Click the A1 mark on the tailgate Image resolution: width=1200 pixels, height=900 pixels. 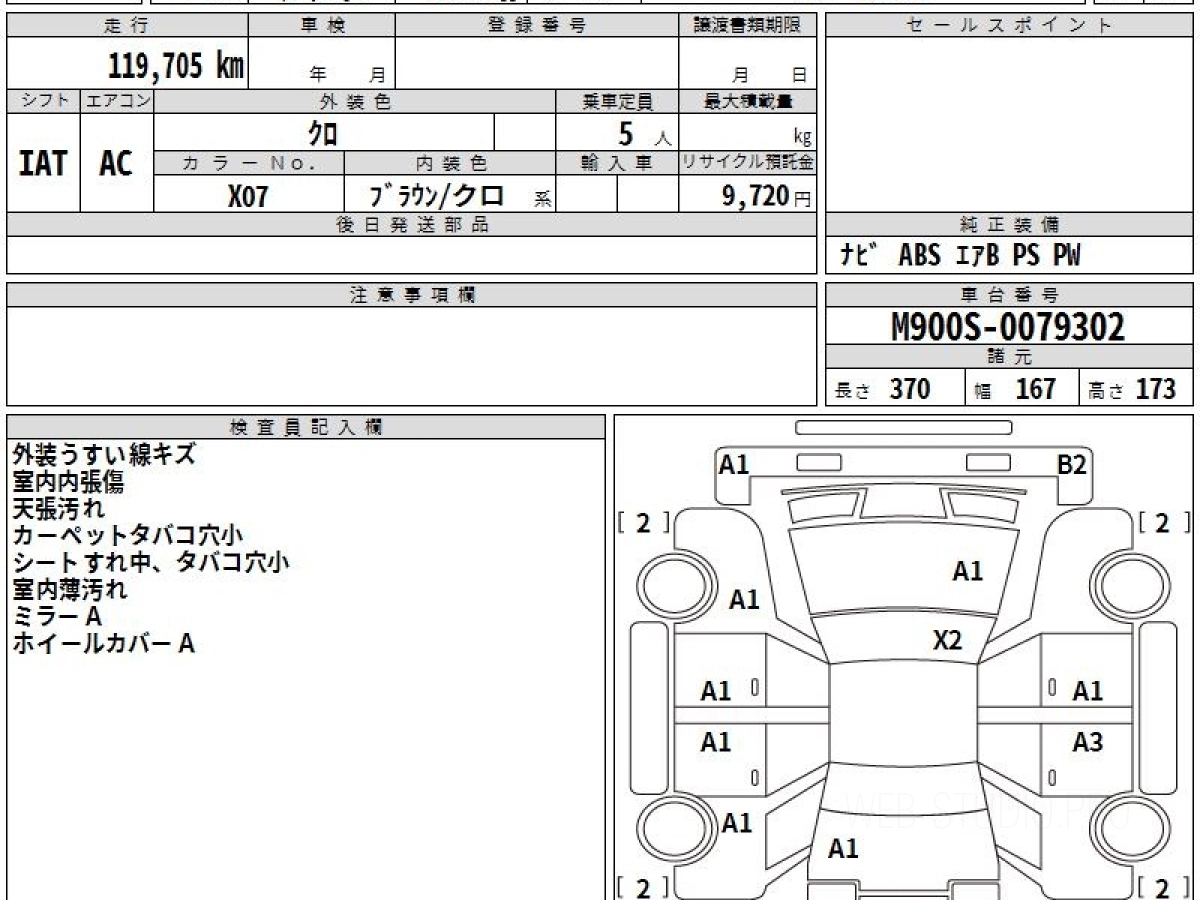(x=843, y=849)
